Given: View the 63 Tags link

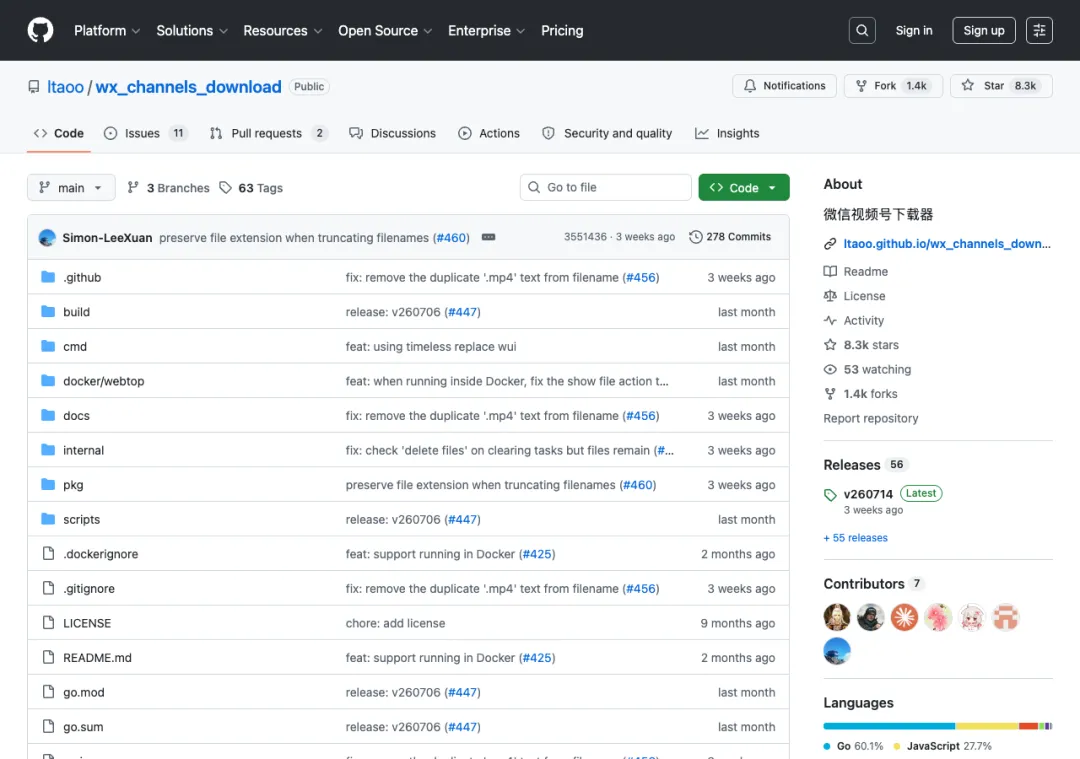Looking at the screenshot, I should pyautogui.click(x=251, y=187).
